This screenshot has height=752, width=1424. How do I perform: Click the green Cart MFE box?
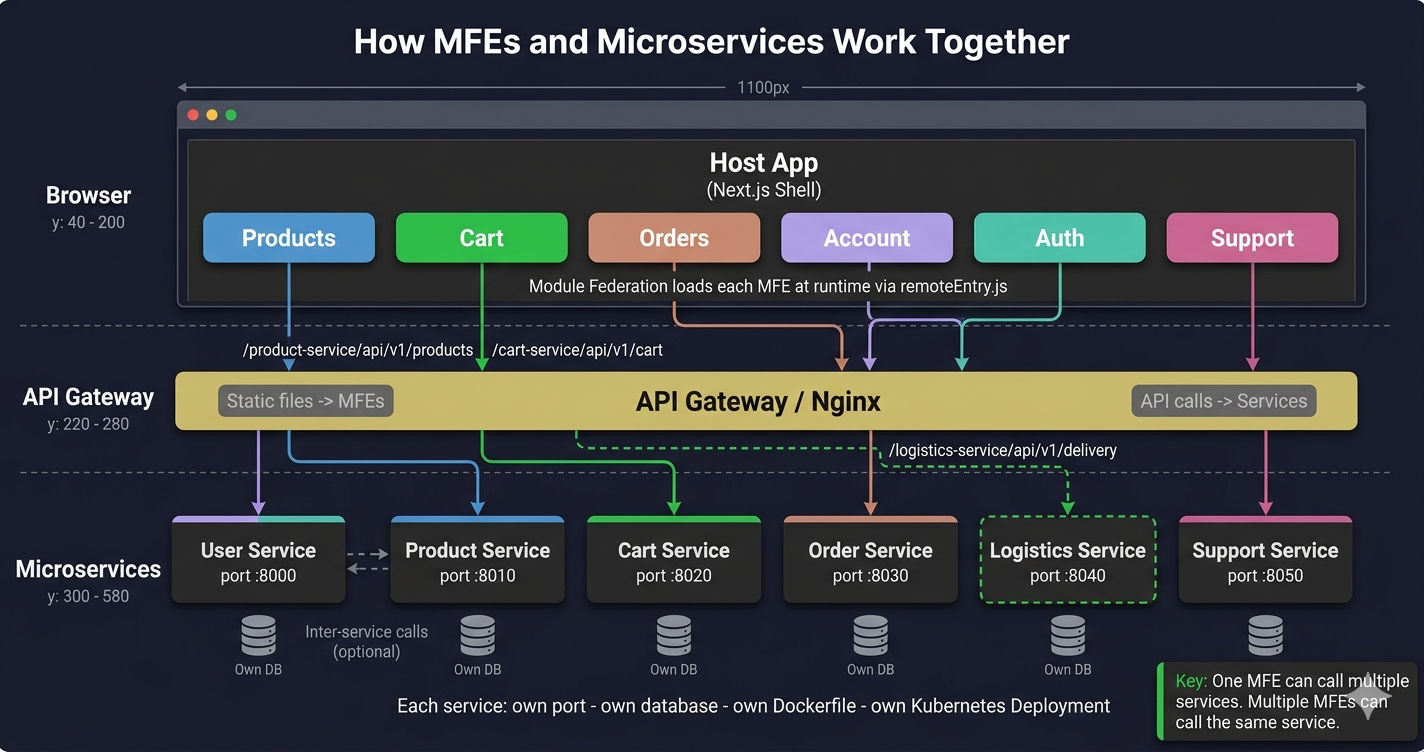click(x=482, y=238)
